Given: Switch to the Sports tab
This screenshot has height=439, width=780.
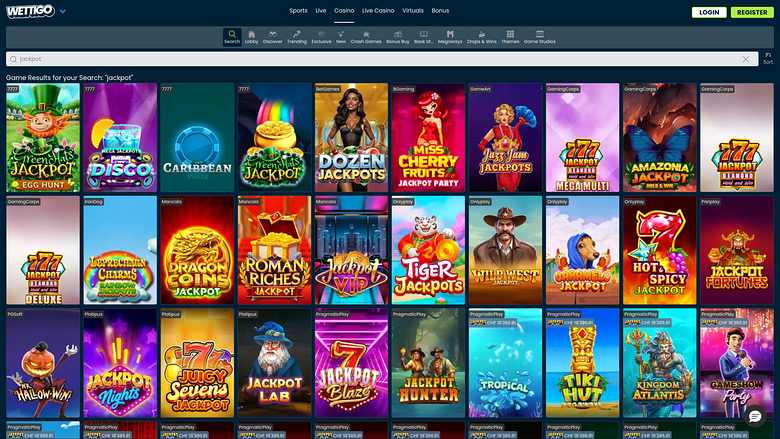Looking at the screenshot, I should click(298, 10).
